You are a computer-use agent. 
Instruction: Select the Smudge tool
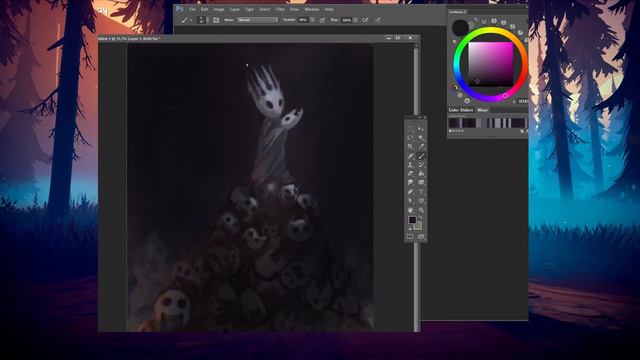[x=410, y=182]
